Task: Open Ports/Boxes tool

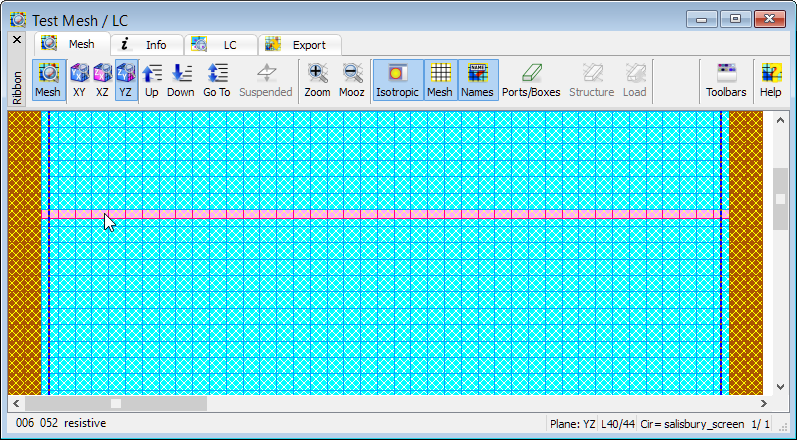Action: tap(531, 80)
